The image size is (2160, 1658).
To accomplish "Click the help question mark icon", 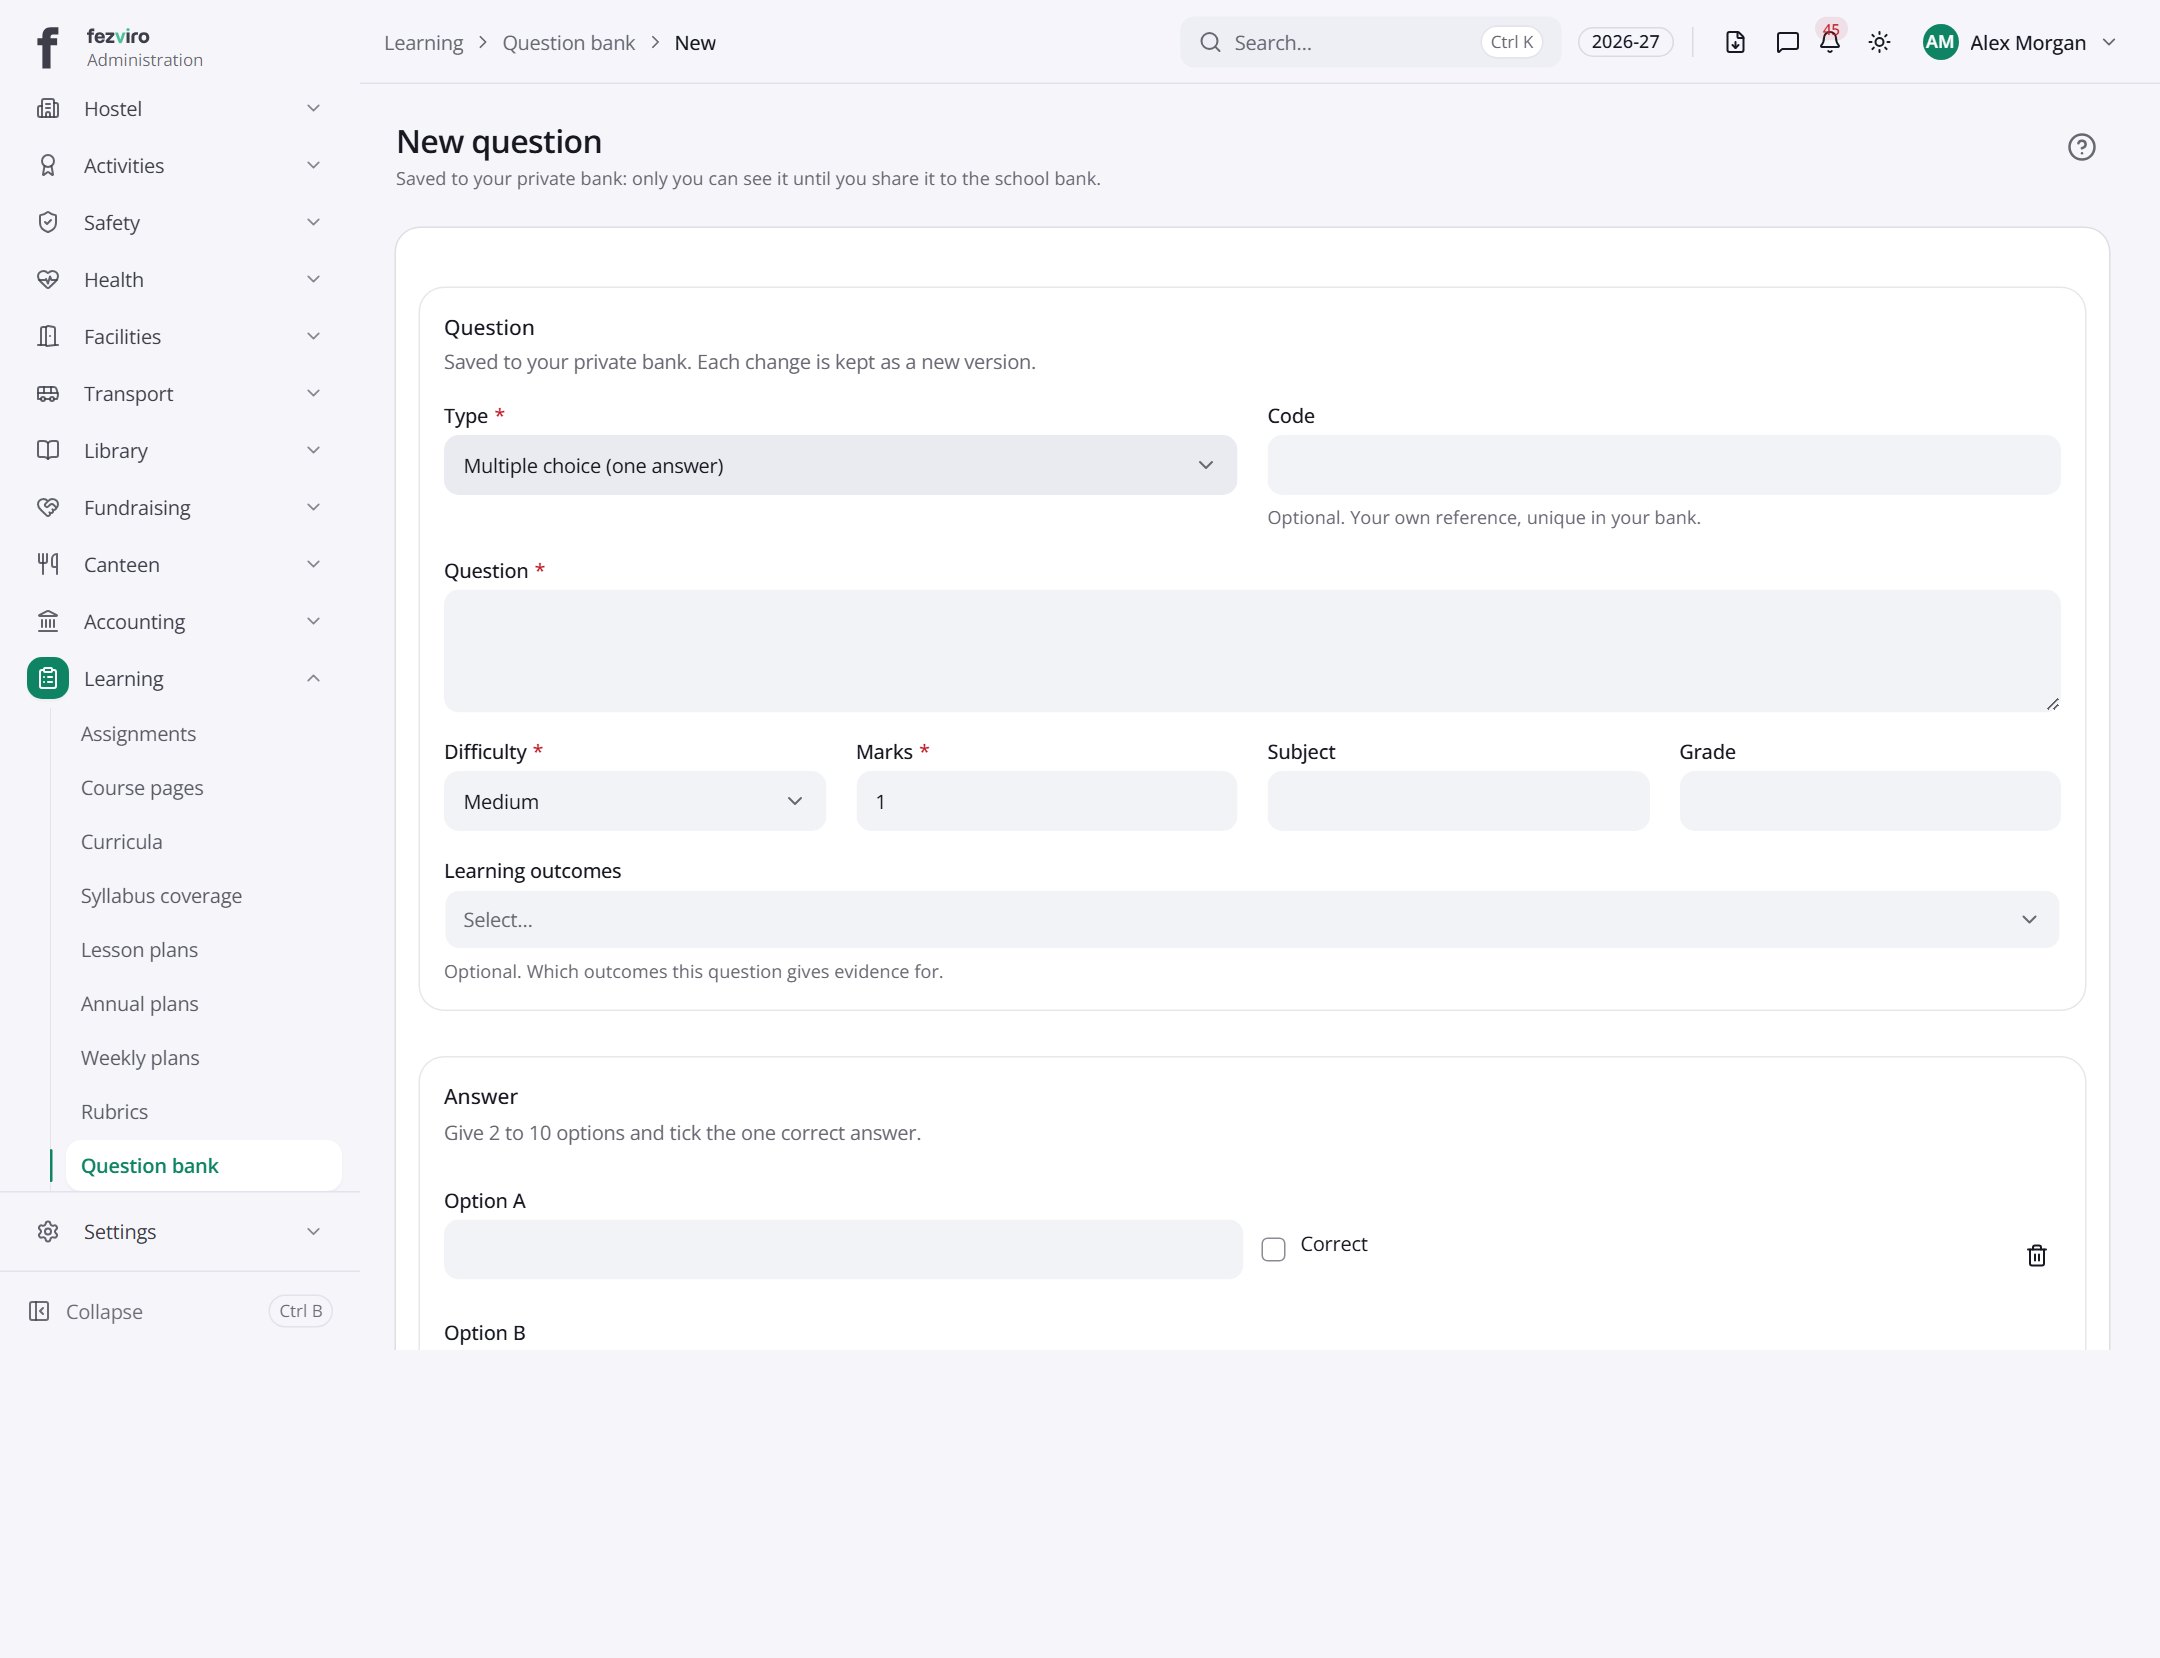I will pyautogui.click(x=2081, y=147).
